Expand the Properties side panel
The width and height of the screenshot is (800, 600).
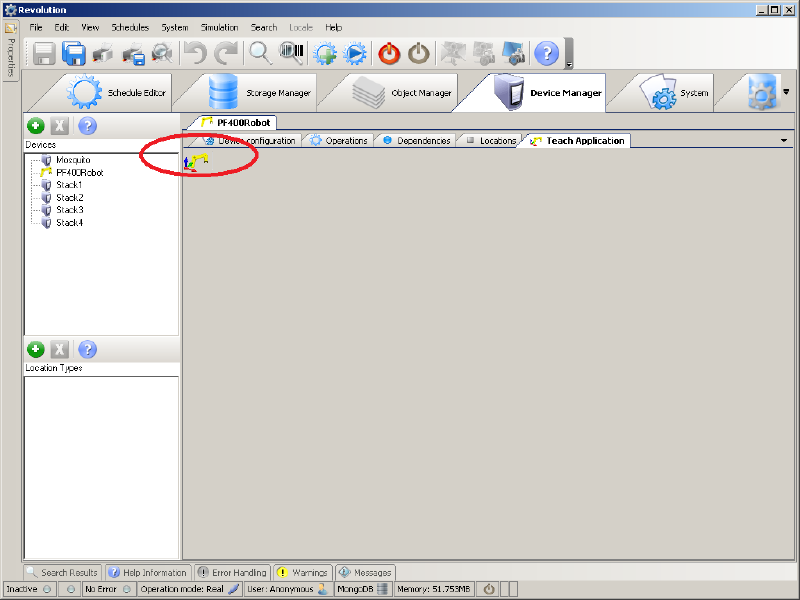11,50
